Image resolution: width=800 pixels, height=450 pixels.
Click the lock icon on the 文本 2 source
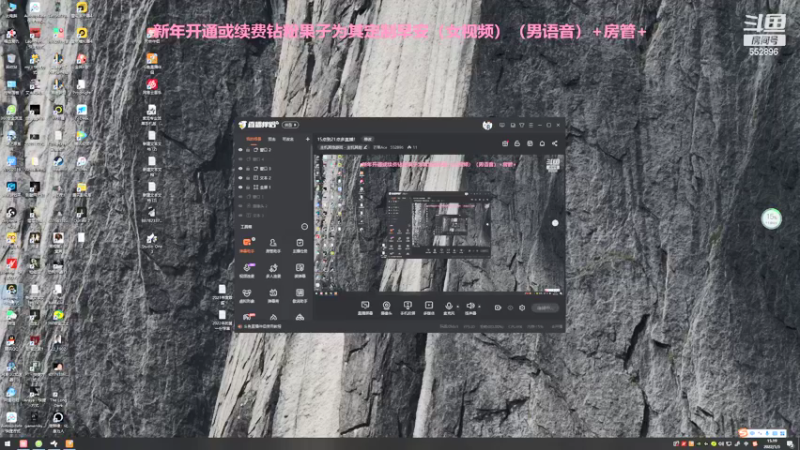tap(248, 178)
